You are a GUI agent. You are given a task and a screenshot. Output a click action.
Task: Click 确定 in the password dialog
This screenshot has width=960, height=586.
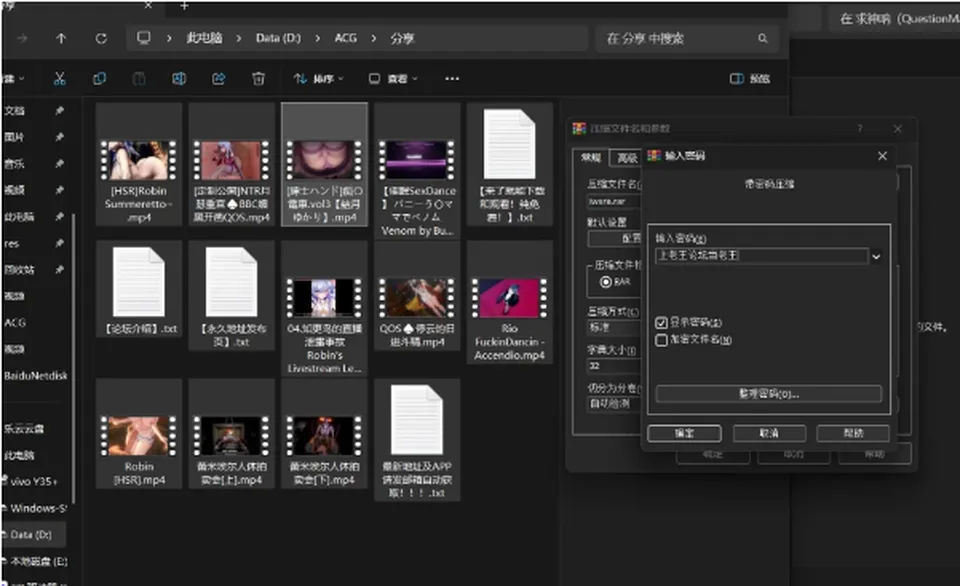[x=684, y=434]
